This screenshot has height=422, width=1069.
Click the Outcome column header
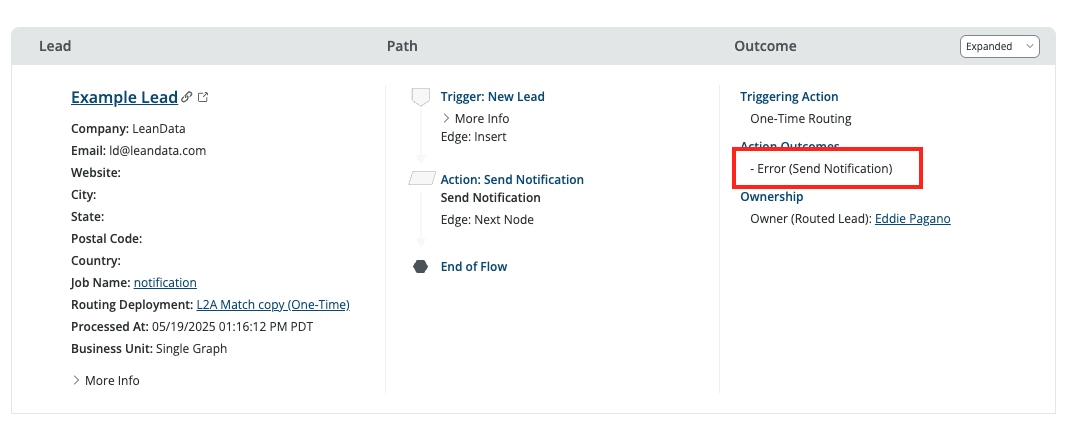point(765,46)
